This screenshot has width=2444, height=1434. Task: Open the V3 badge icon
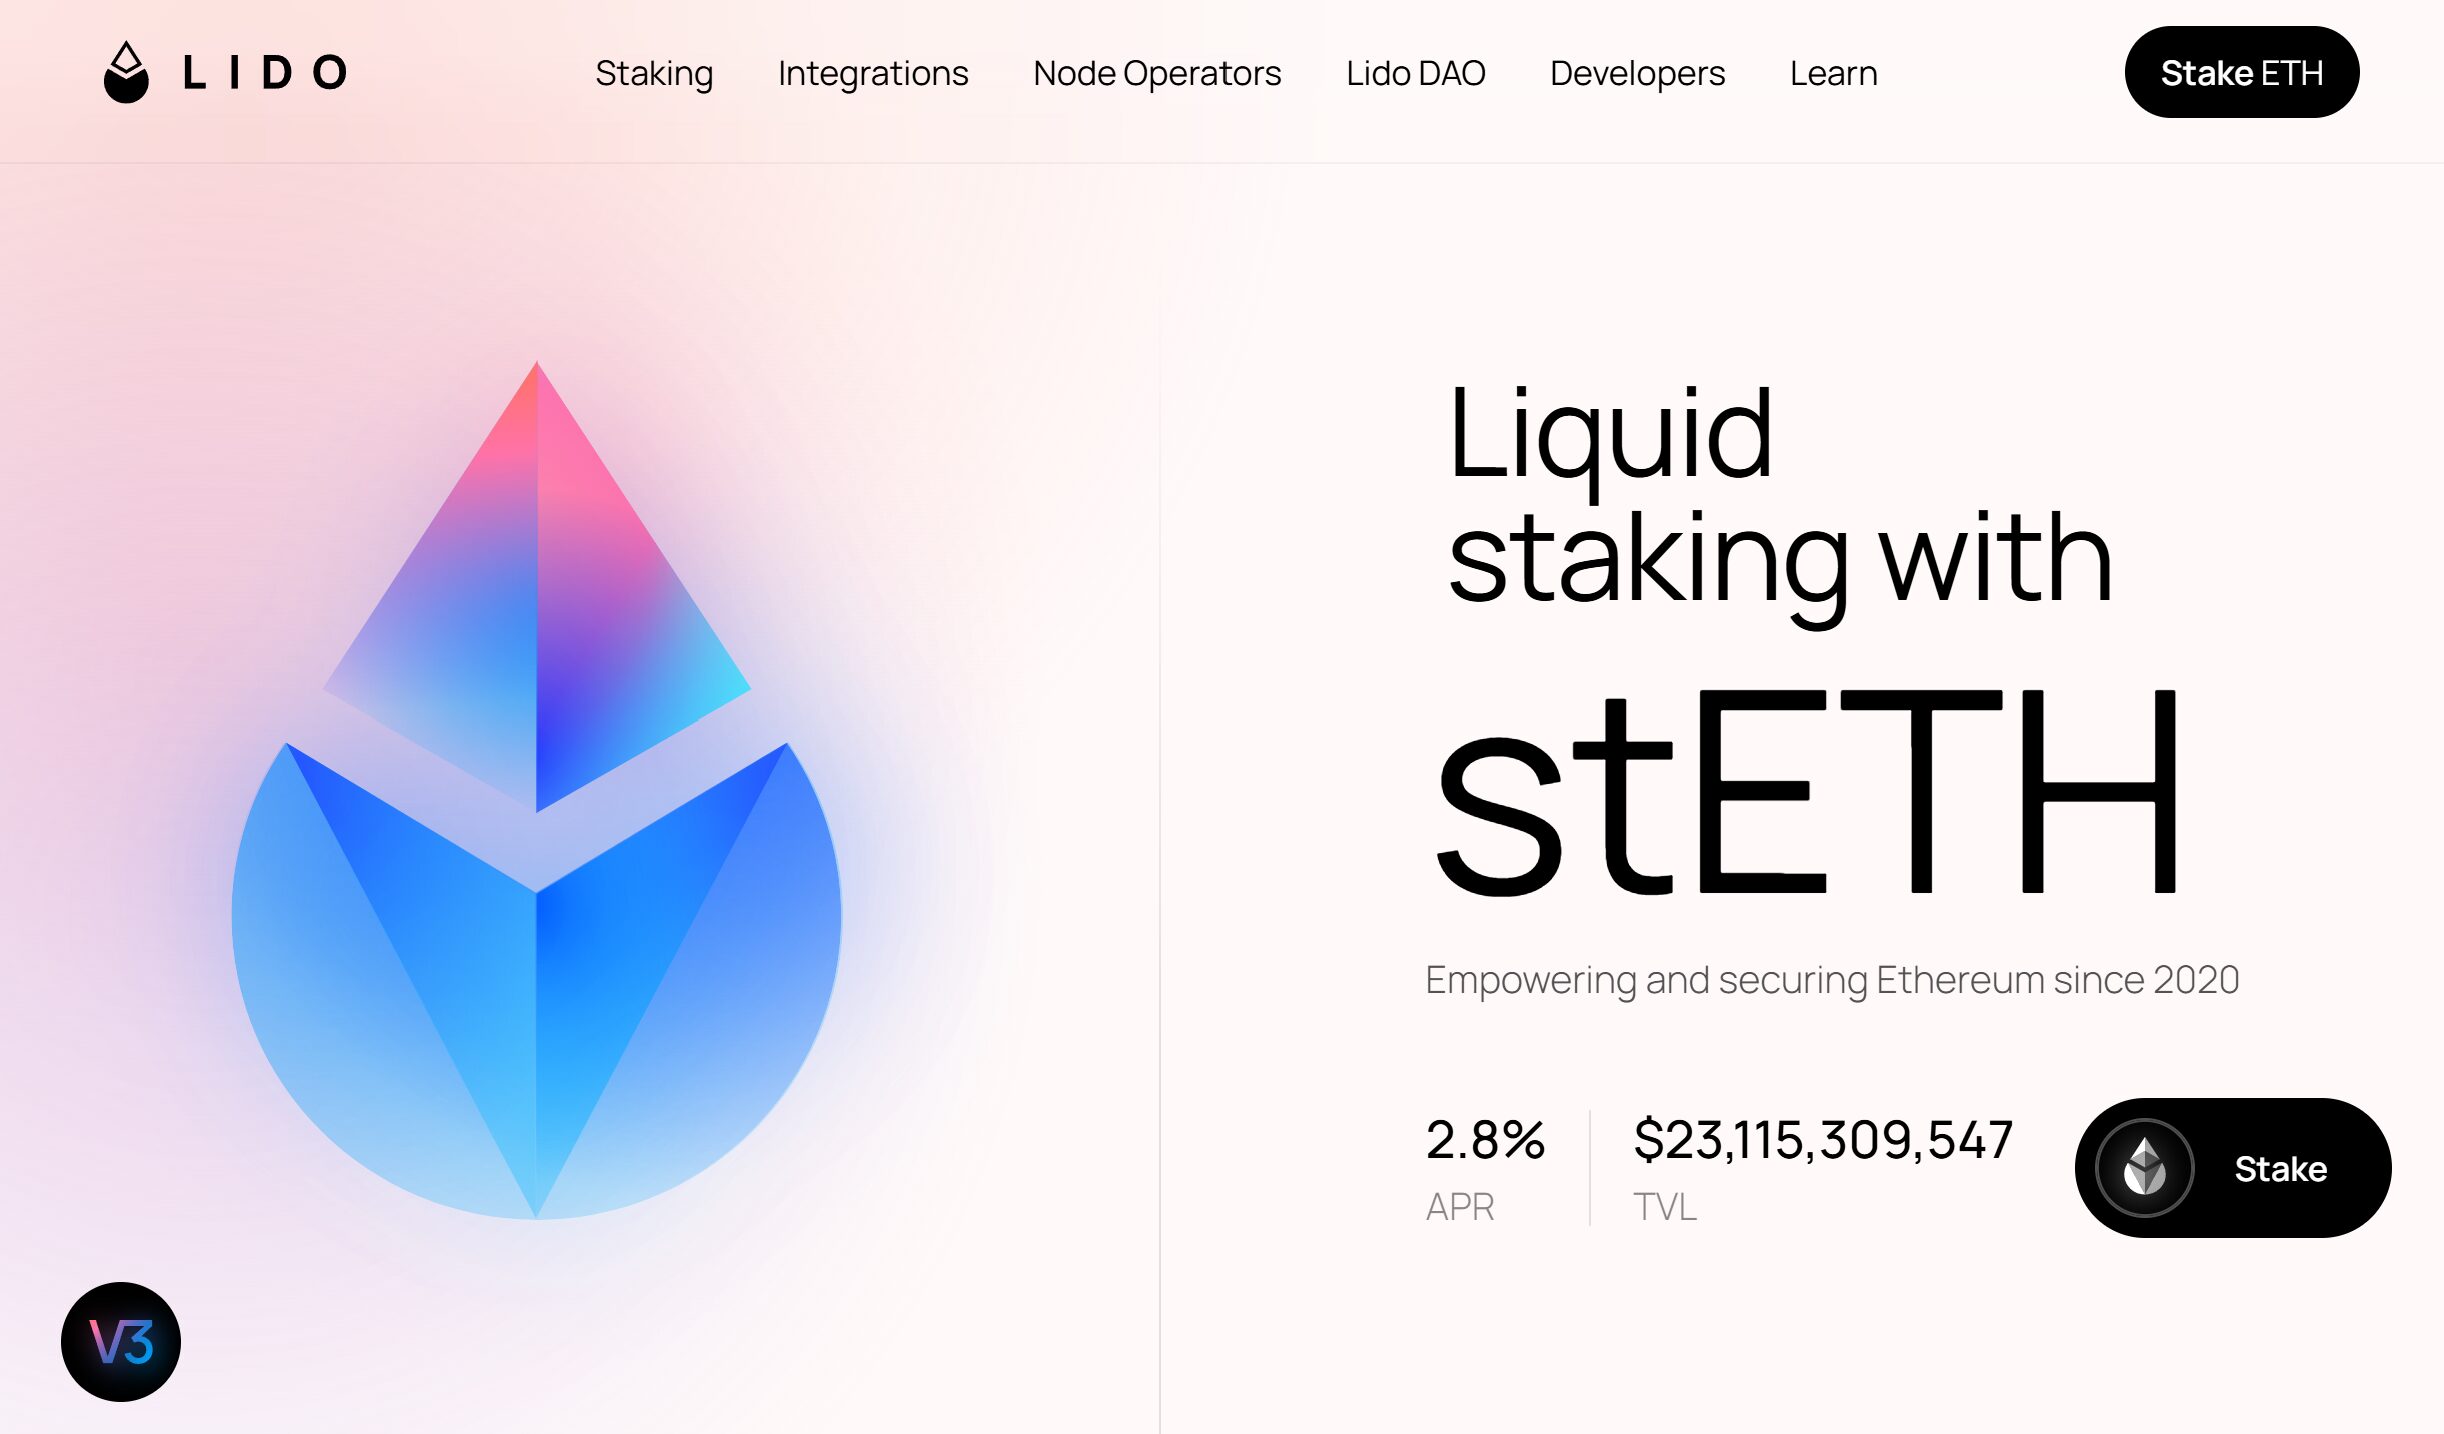(121, 1341)
